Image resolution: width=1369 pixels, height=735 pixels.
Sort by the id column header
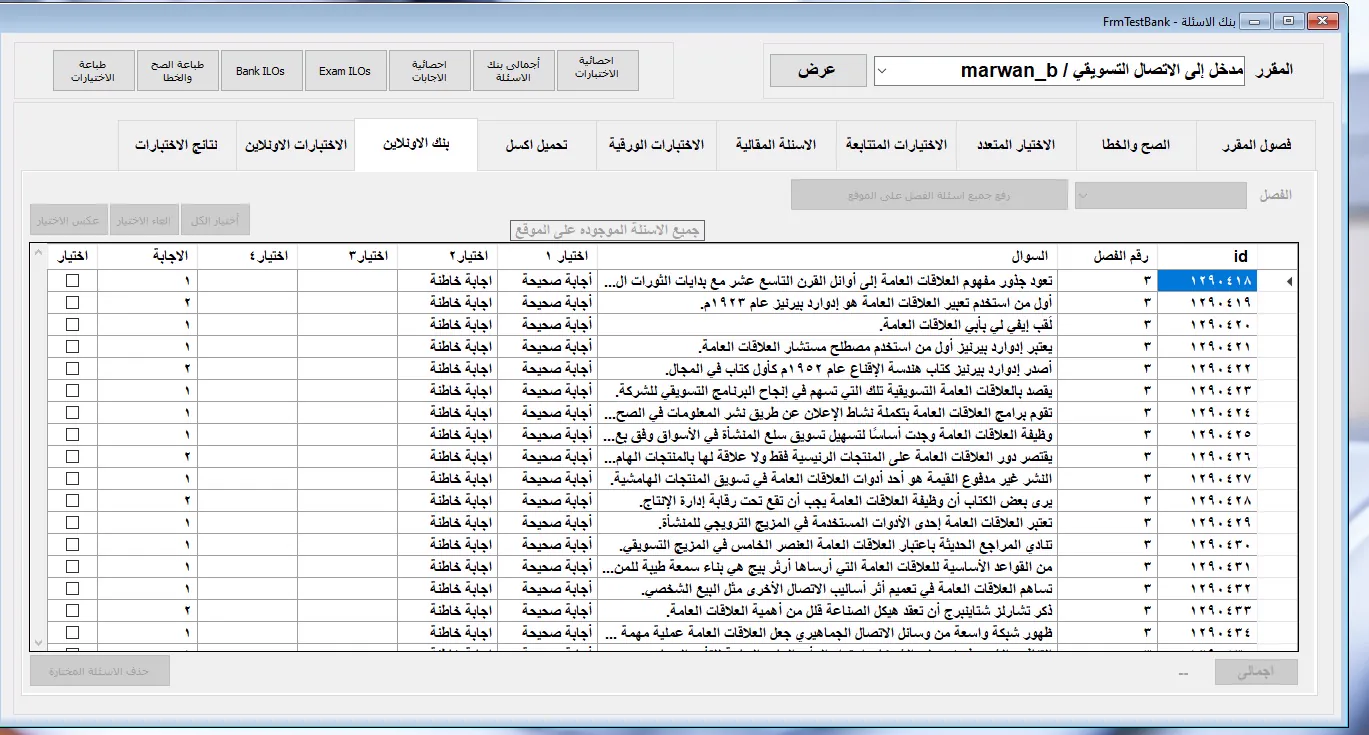1207,256
